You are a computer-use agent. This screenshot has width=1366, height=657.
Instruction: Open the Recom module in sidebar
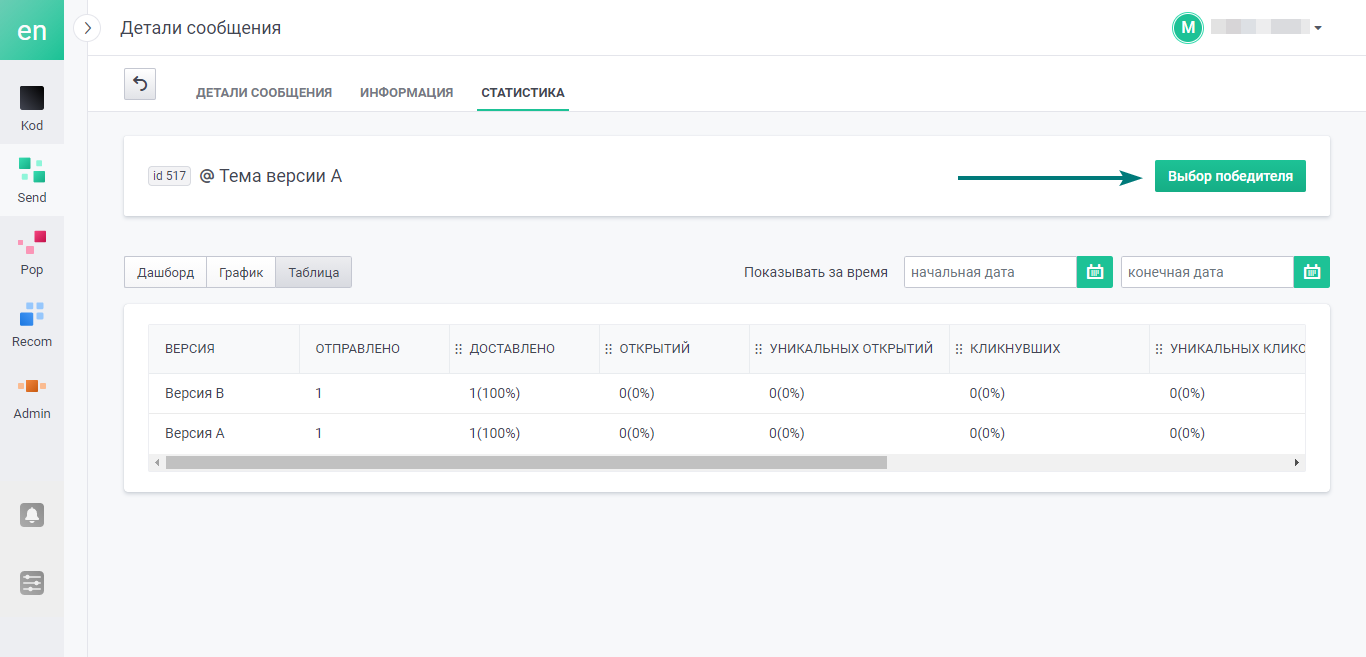pos(32,324)
